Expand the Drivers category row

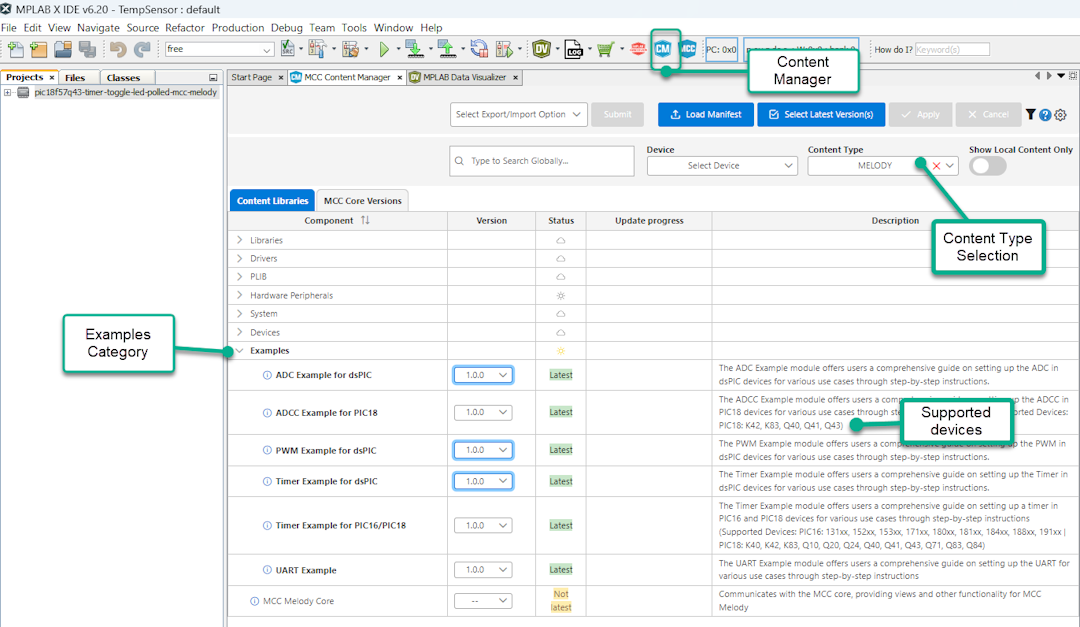240,258
